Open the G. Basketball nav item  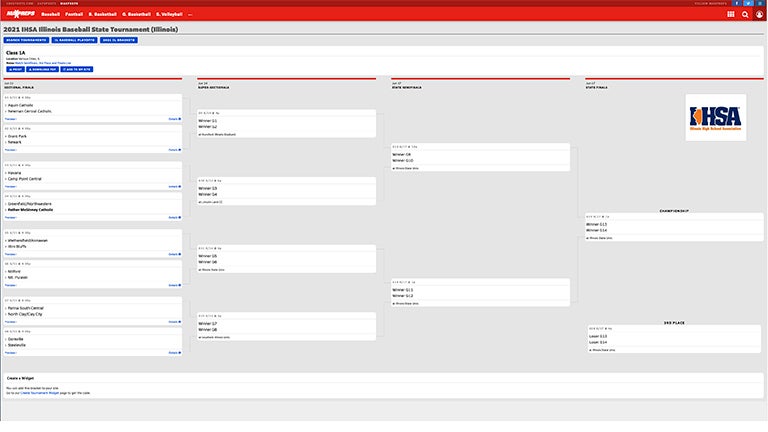pos(136,14)
